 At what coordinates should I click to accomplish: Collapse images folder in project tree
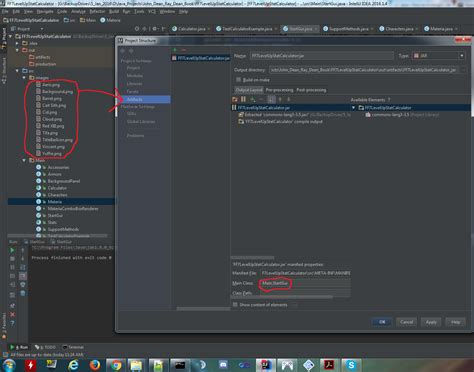coord(24,78)
